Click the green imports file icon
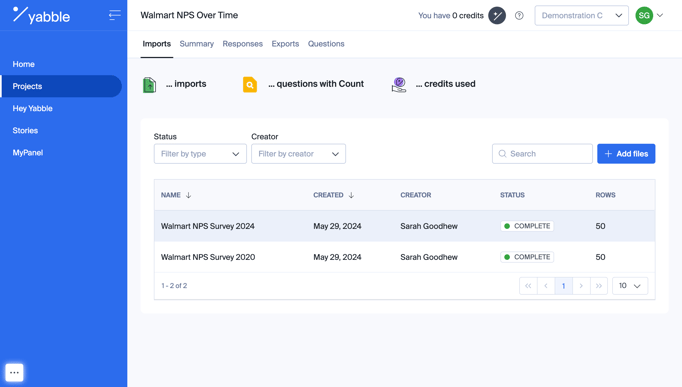 pos(149,84)
